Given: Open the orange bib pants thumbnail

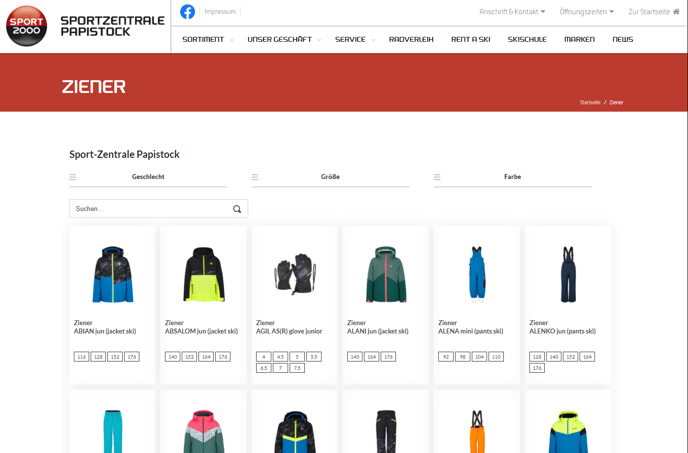Looking at the screenshot, I should (477, 431).
